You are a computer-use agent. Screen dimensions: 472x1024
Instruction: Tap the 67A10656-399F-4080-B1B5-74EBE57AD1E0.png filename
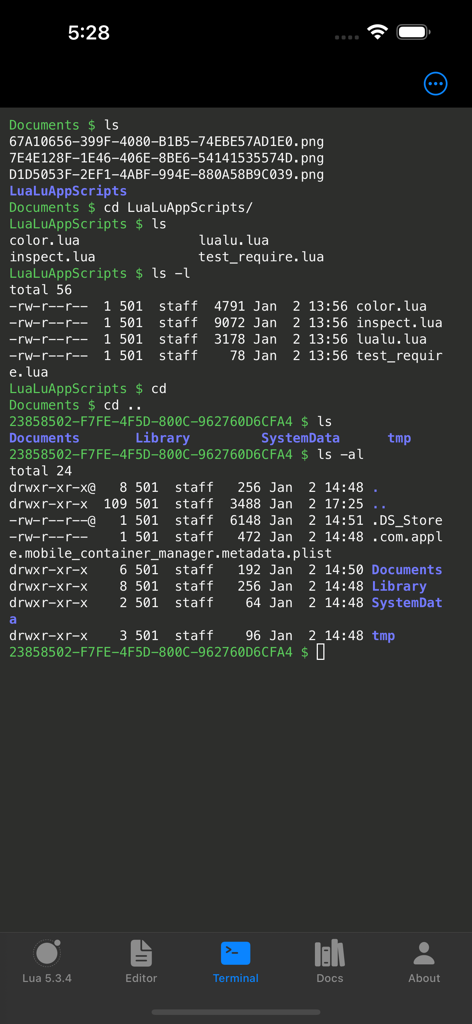coord(166,141)
